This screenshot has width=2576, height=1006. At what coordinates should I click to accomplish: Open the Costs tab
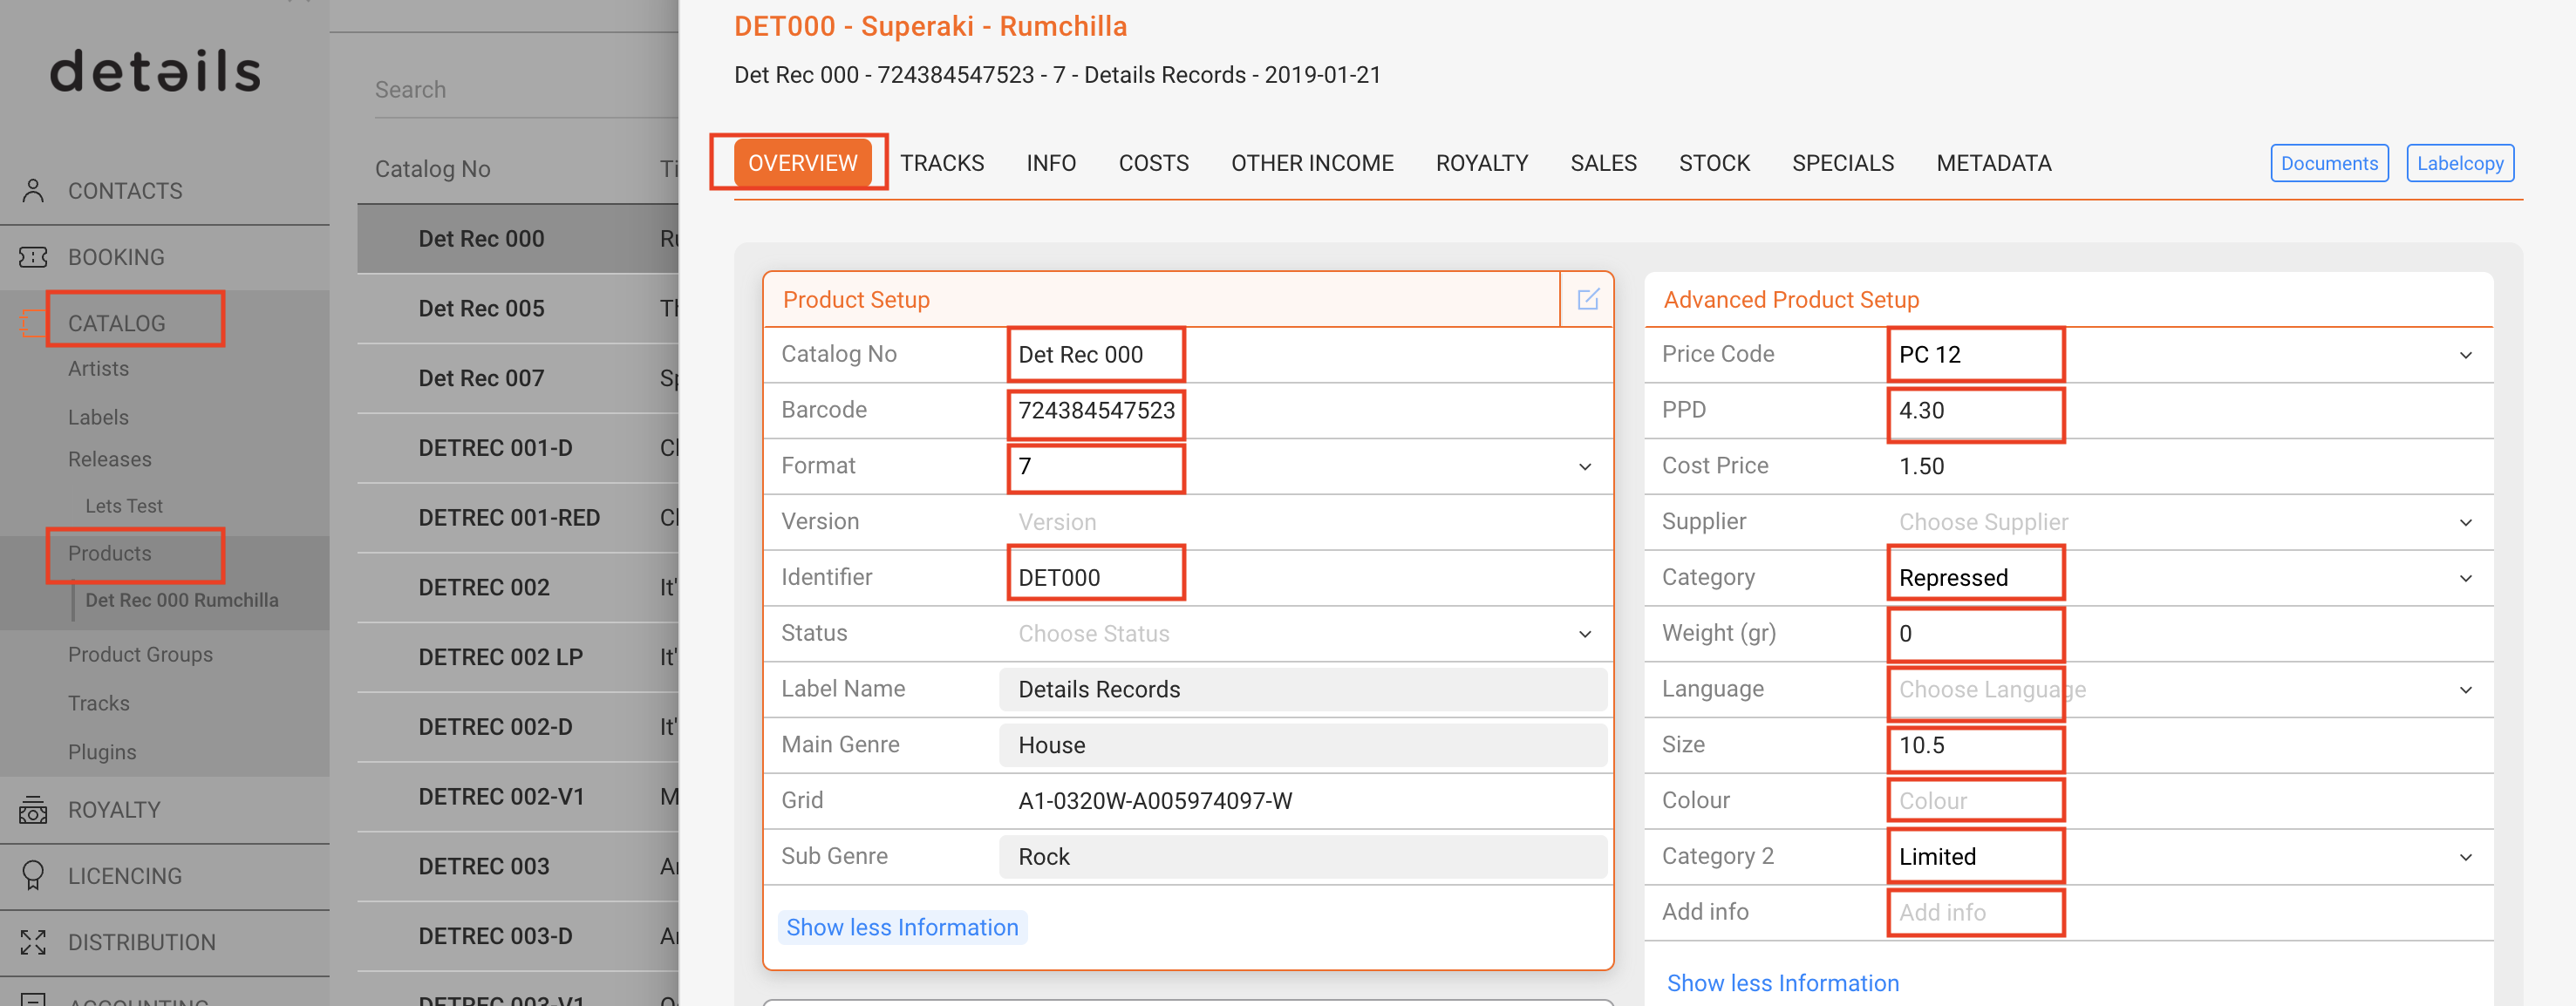(x=1153, y=163)
